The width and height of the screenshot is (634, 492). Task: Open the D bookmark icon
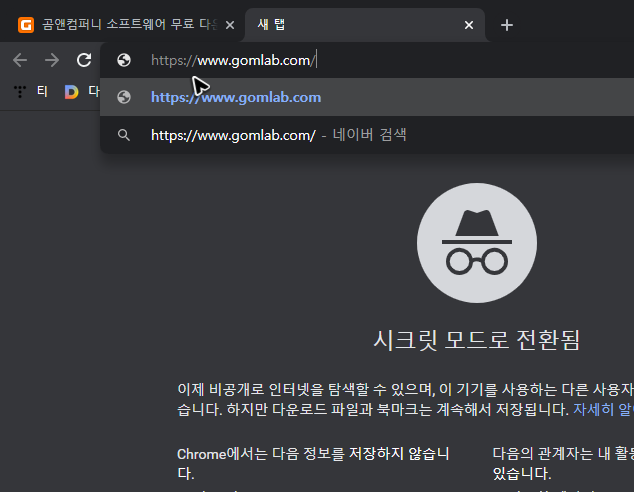click(71, 92)
